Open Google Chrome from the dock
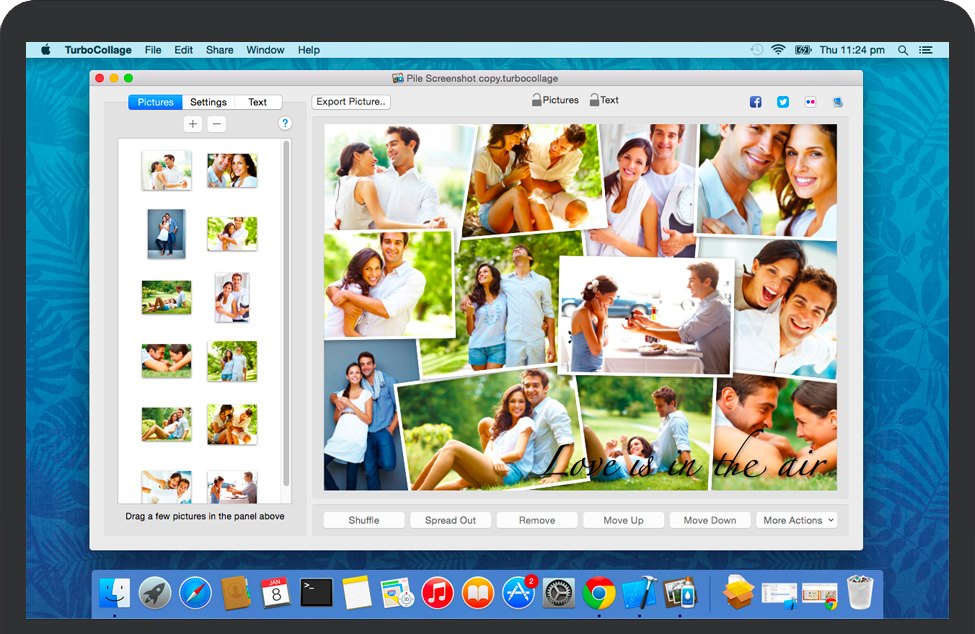The image size is (975, 634). tap(599, 593)
